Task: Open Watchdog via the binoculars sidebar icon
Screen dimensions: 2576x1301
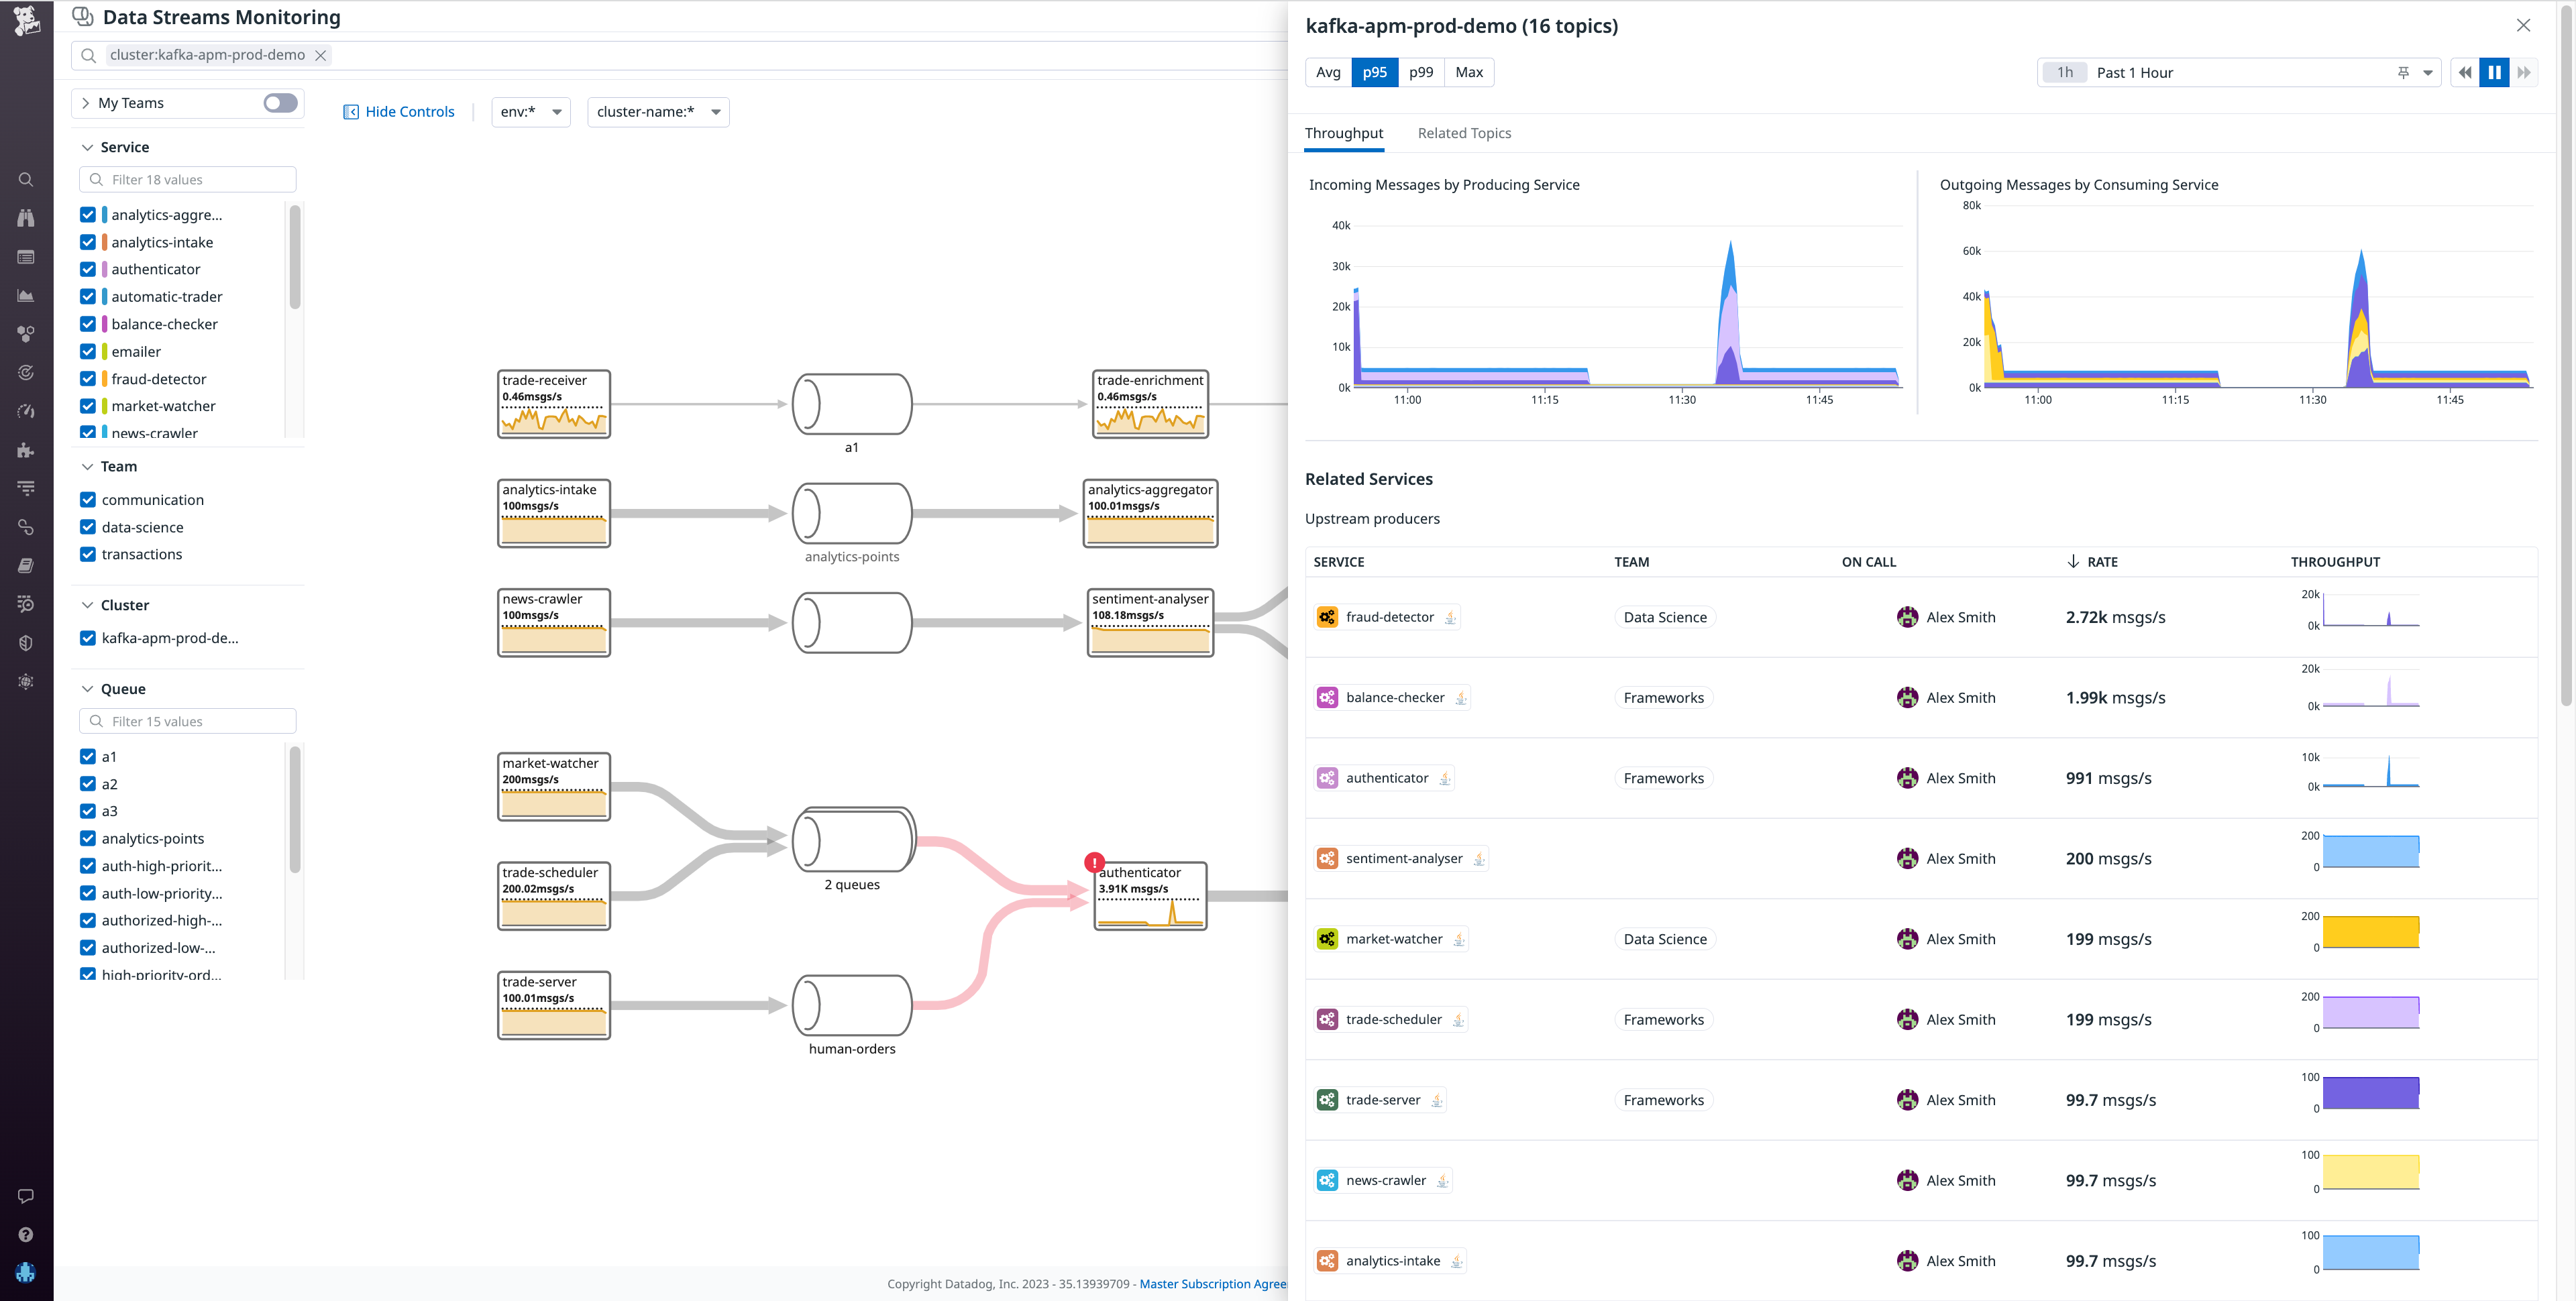Action: [26, 217]
